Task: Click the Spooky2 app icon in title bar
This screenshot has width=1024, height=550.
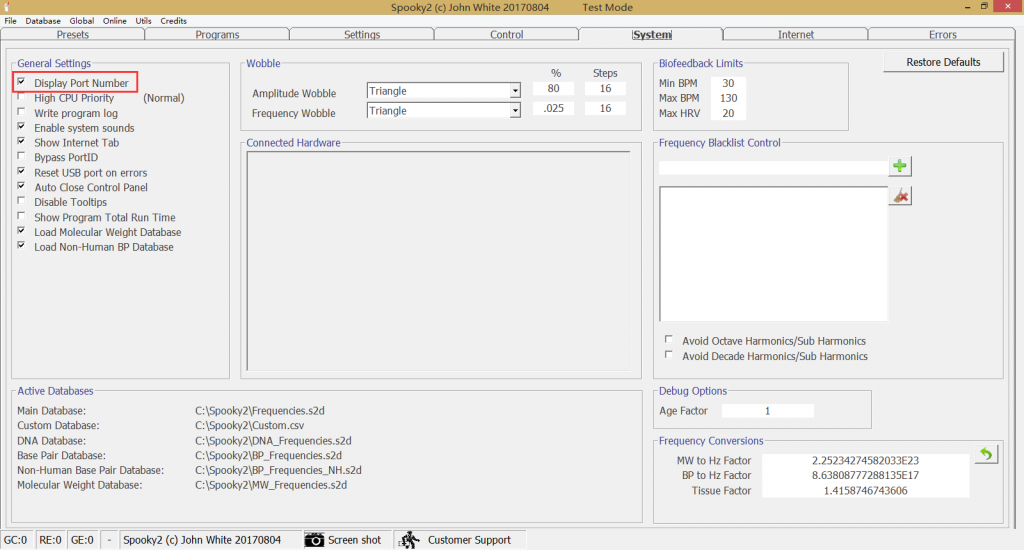Action: pyautogui.click(x=9, y=7)
